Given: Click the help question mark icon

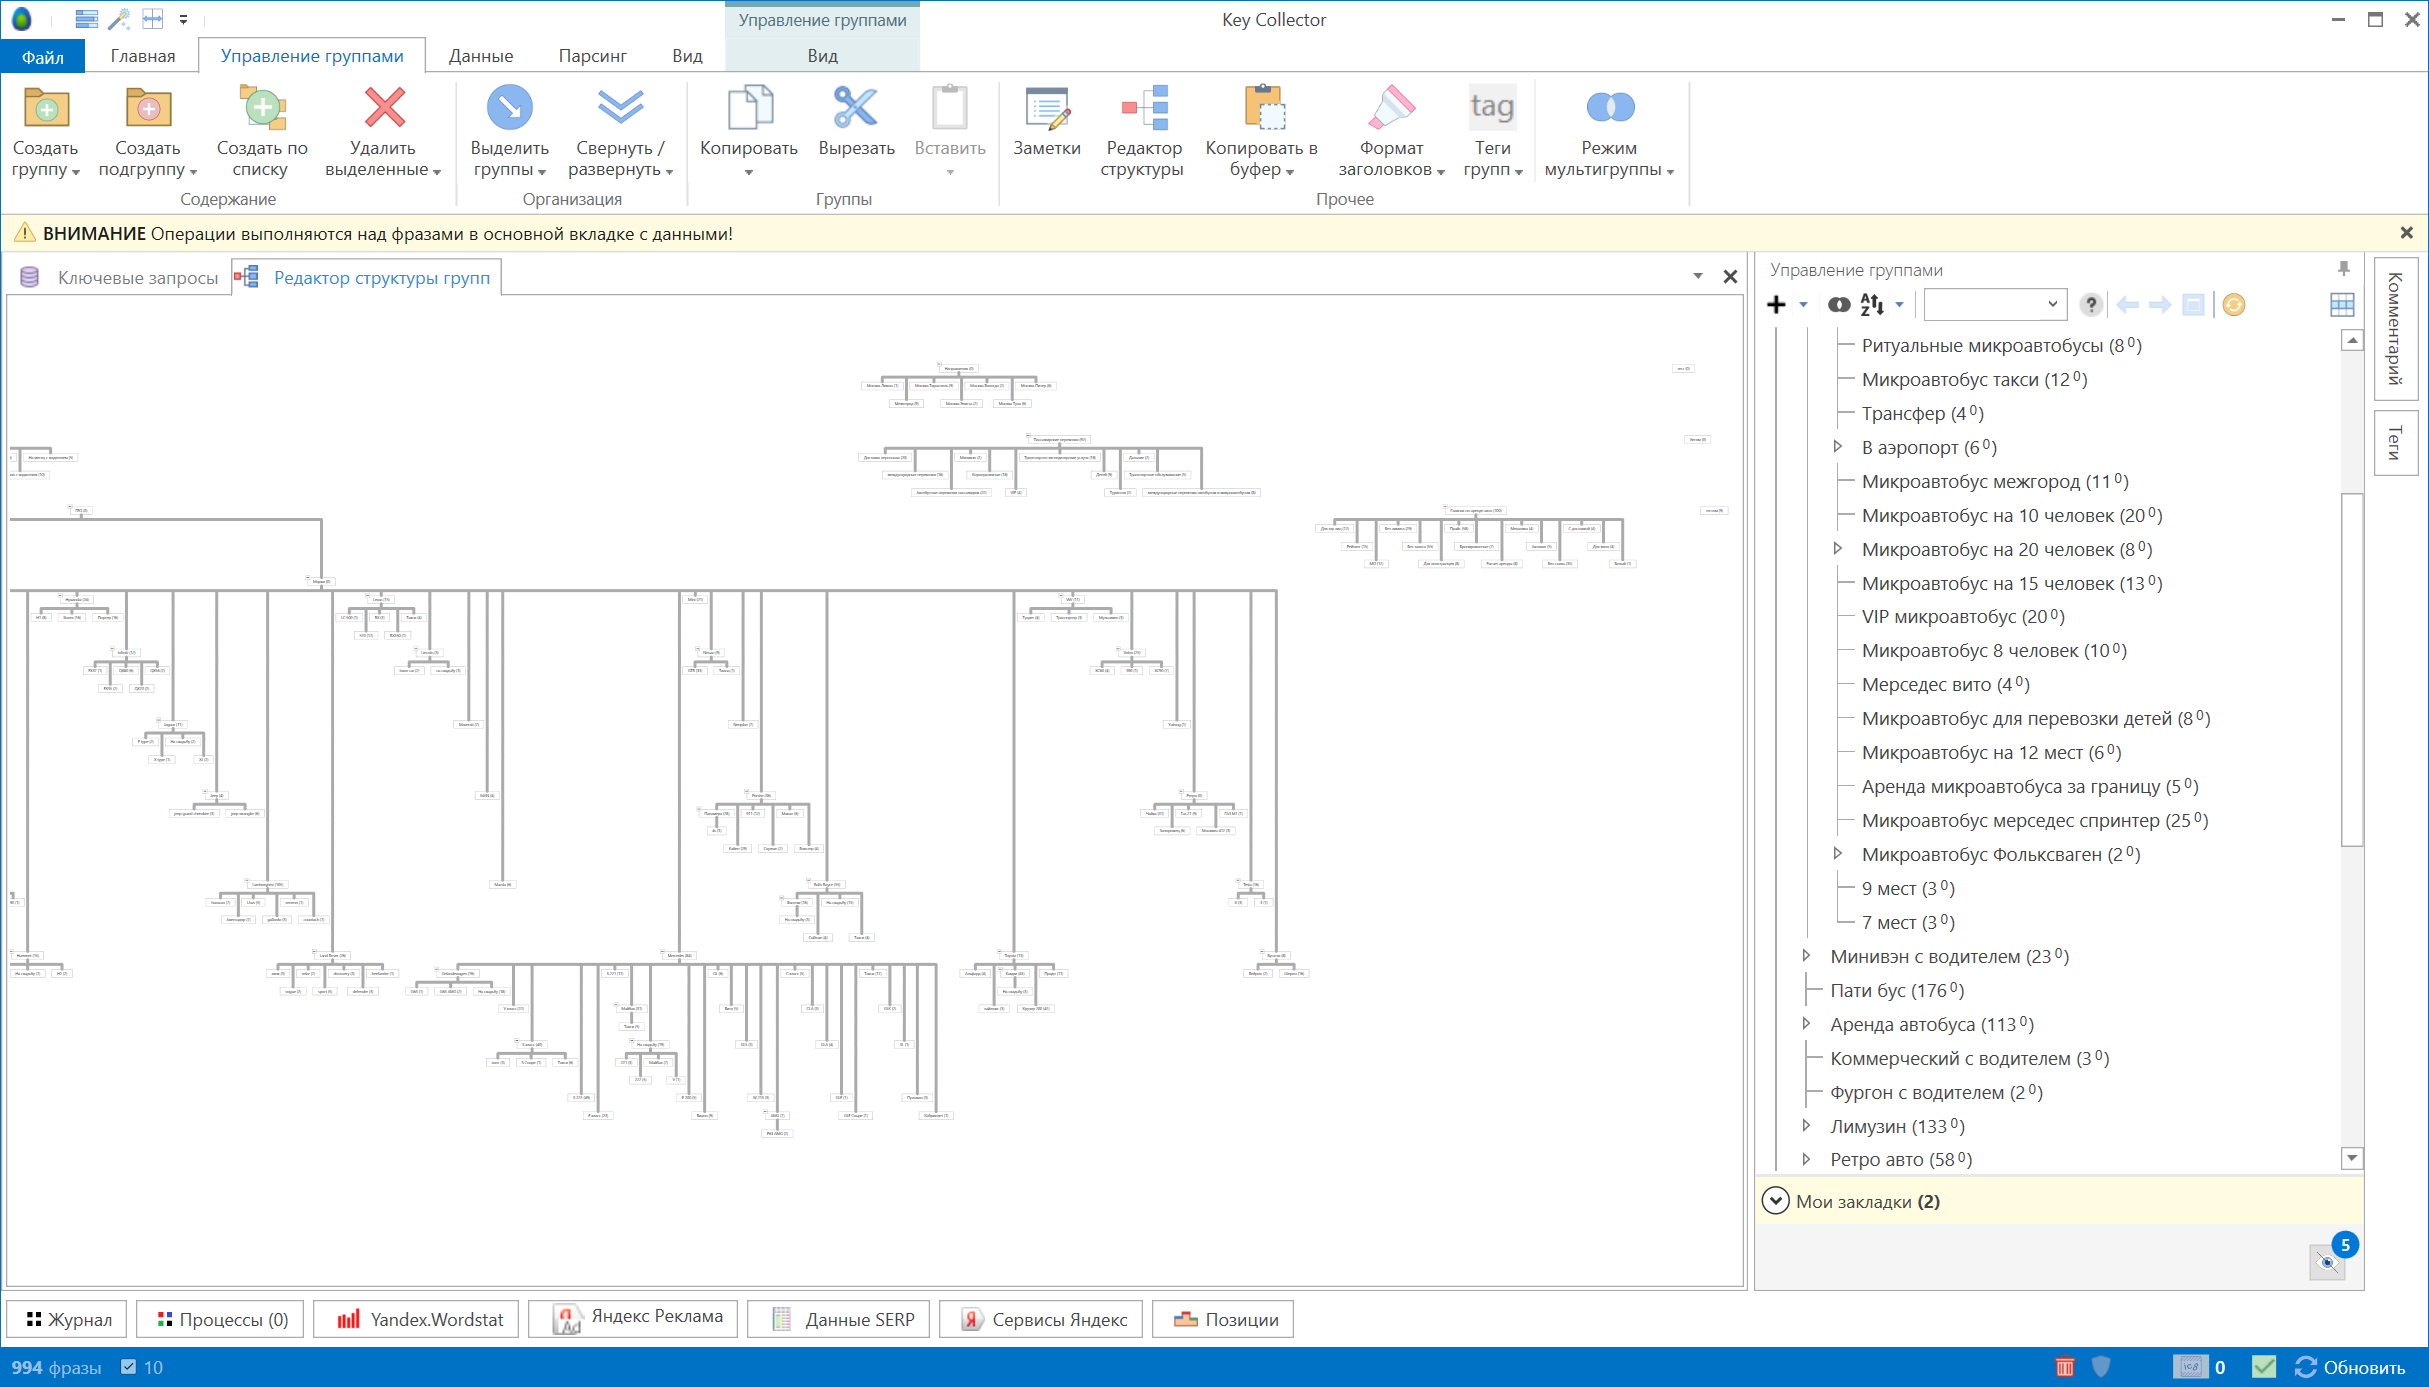Looking at the screenshot, I should click(x=2090, y=305).
